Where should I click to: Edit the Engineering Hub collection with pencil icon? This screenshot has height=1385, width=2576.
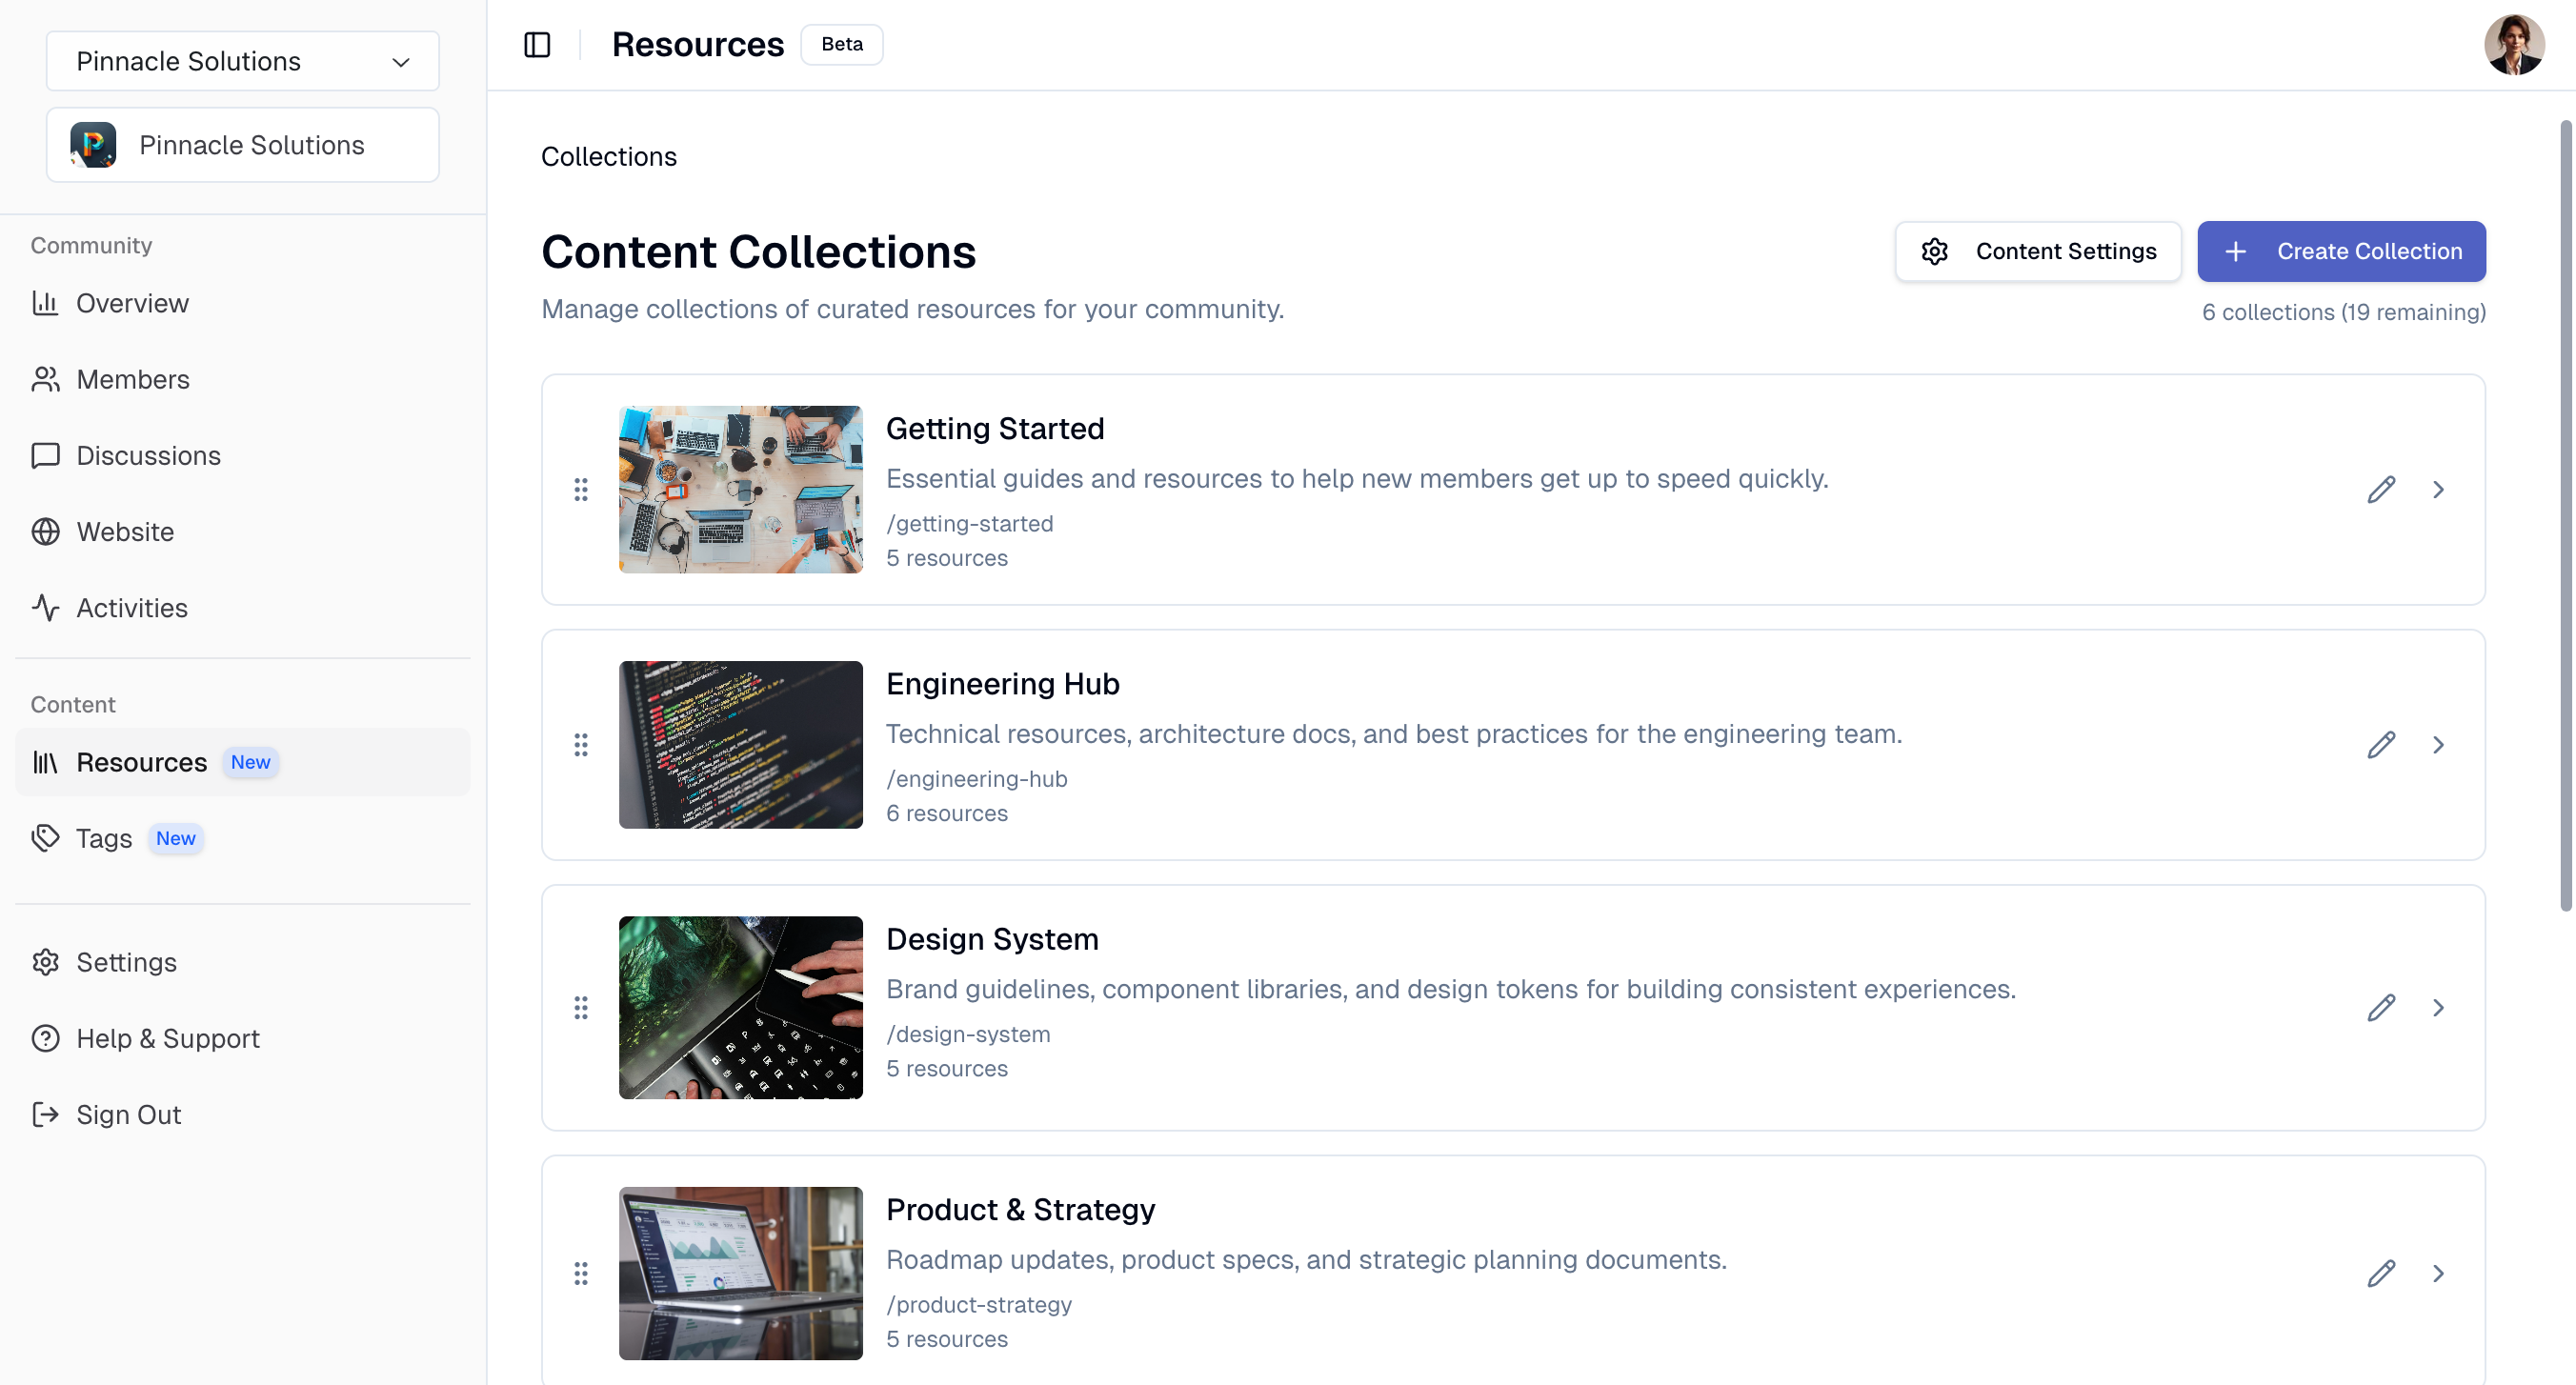pos(2382,744)
